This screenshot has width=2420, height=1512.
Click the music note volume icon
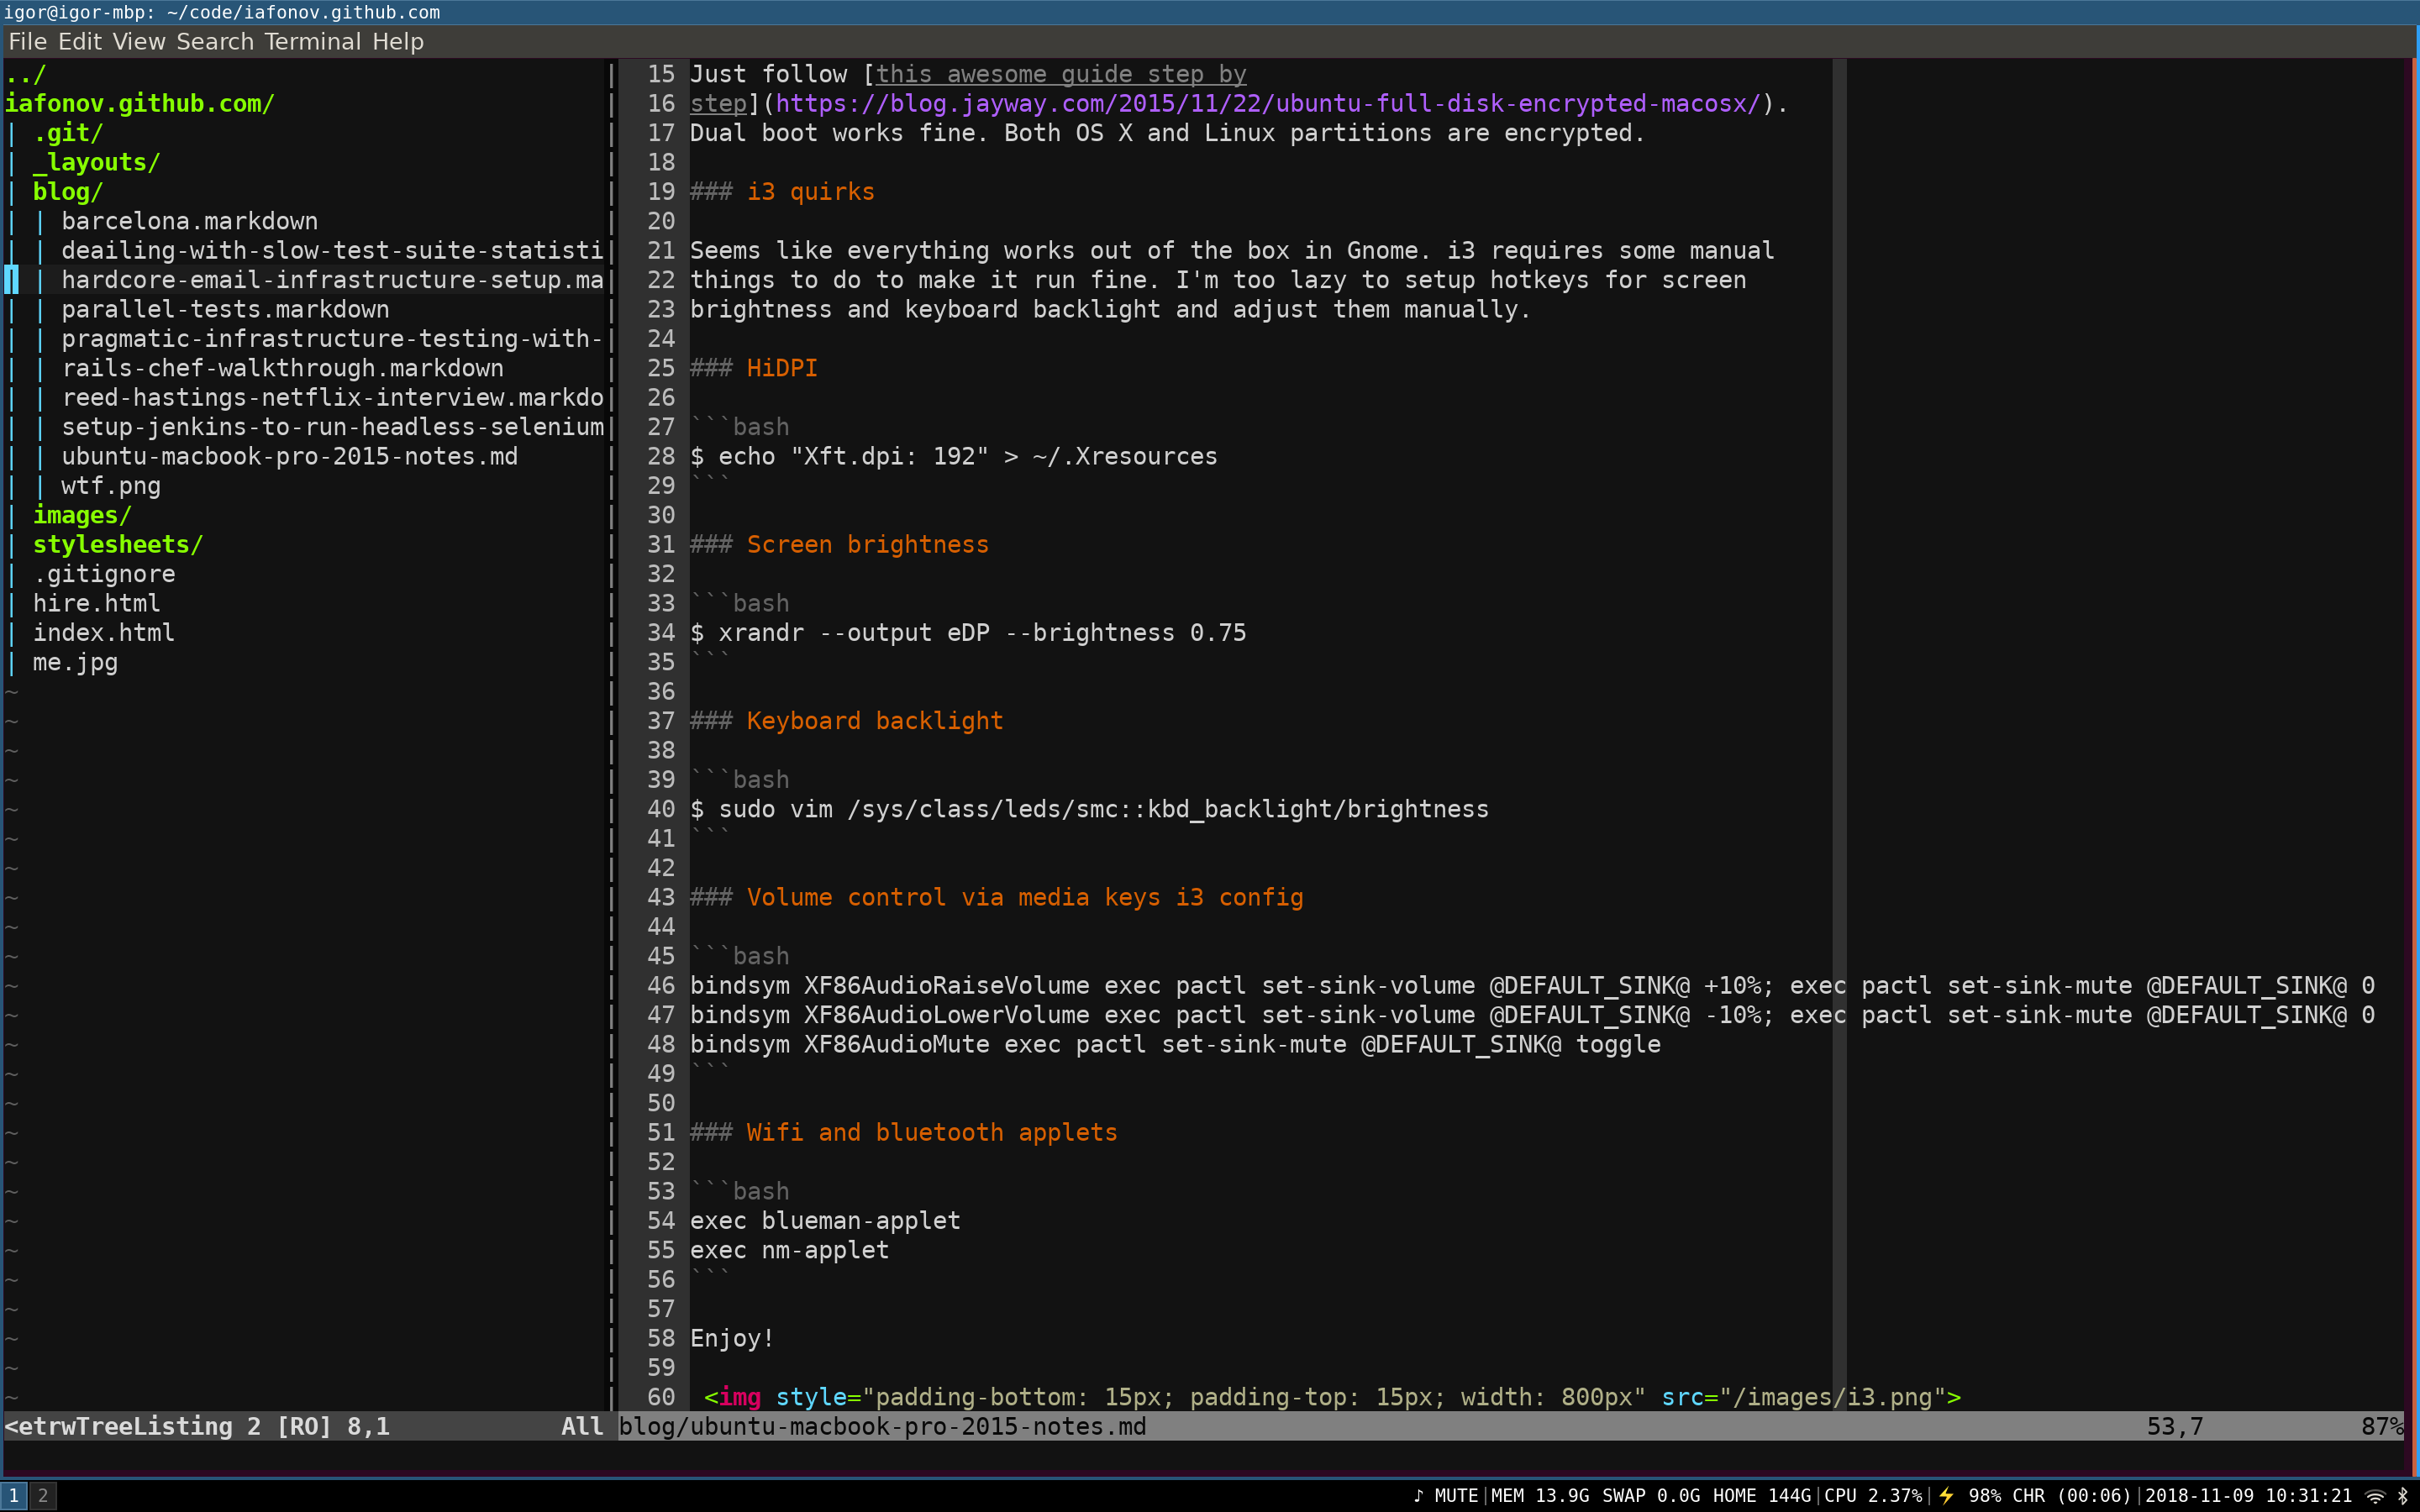tap(1418, 1496)
